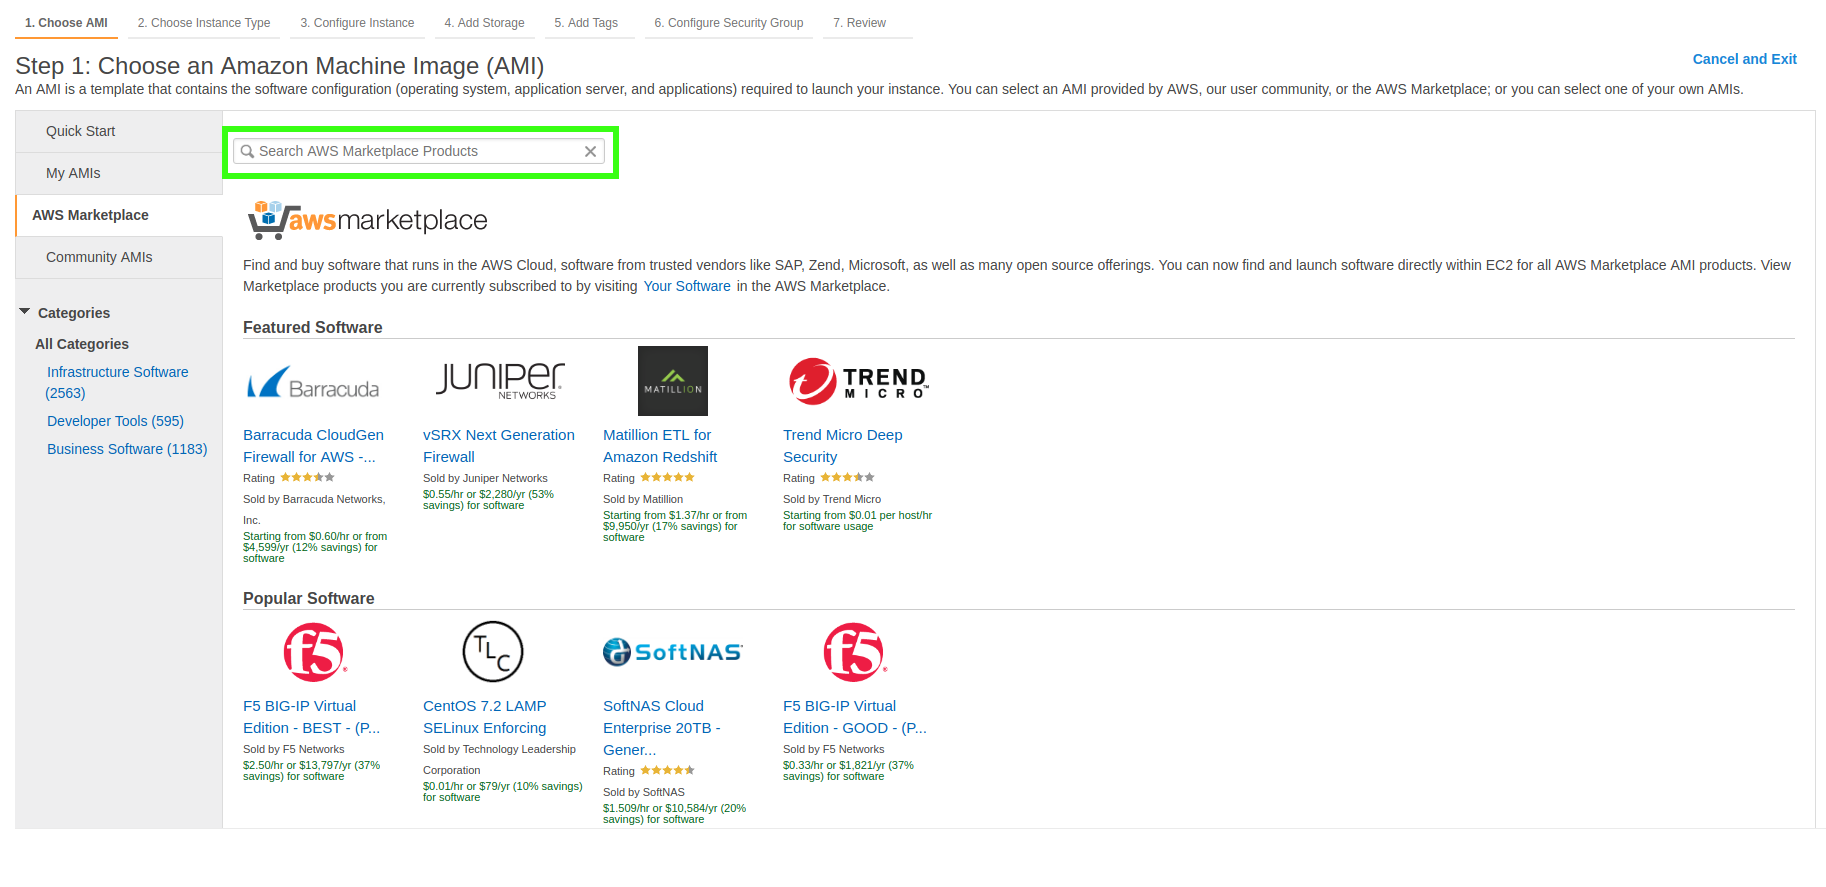Viewport: 1826px width, 887px height.
Task: Open the Matillion logo tile
Action: [673, 381]
